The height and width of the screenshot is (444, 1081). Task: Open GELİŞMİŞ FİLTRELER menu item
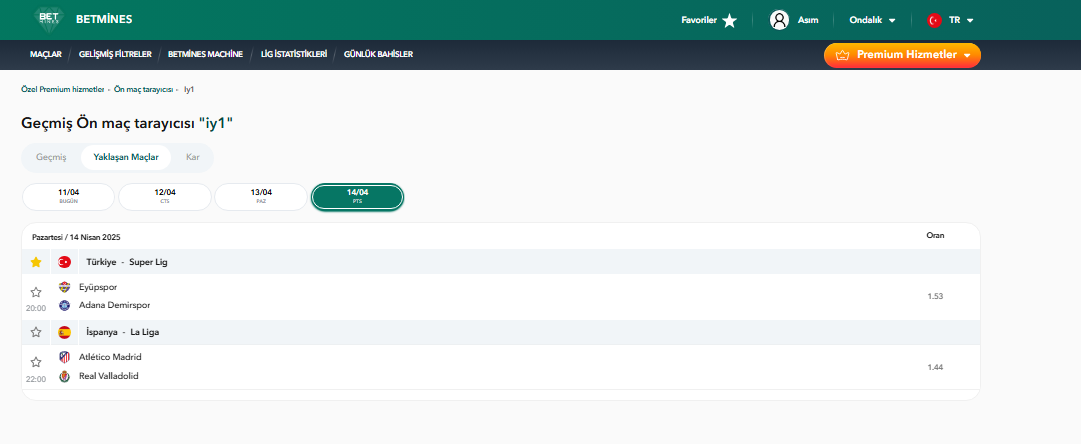click(115, 54)
